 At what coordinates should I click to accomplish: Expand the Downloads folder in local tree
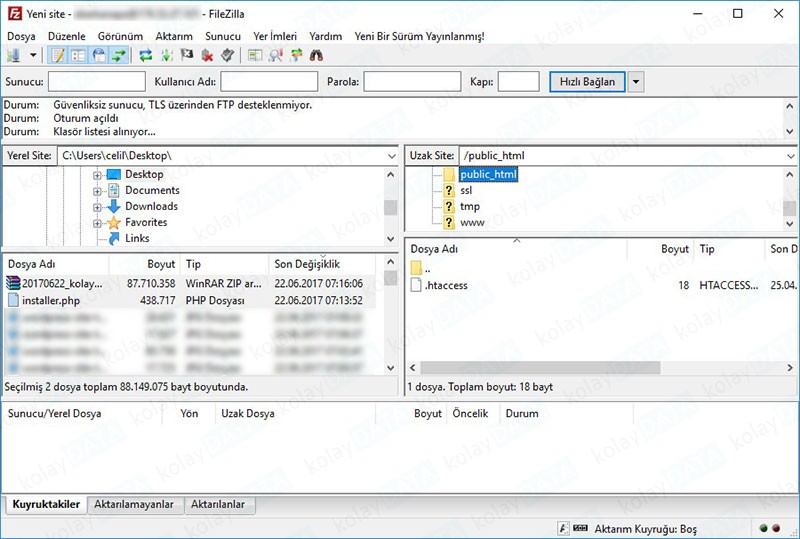coord(98,207)
